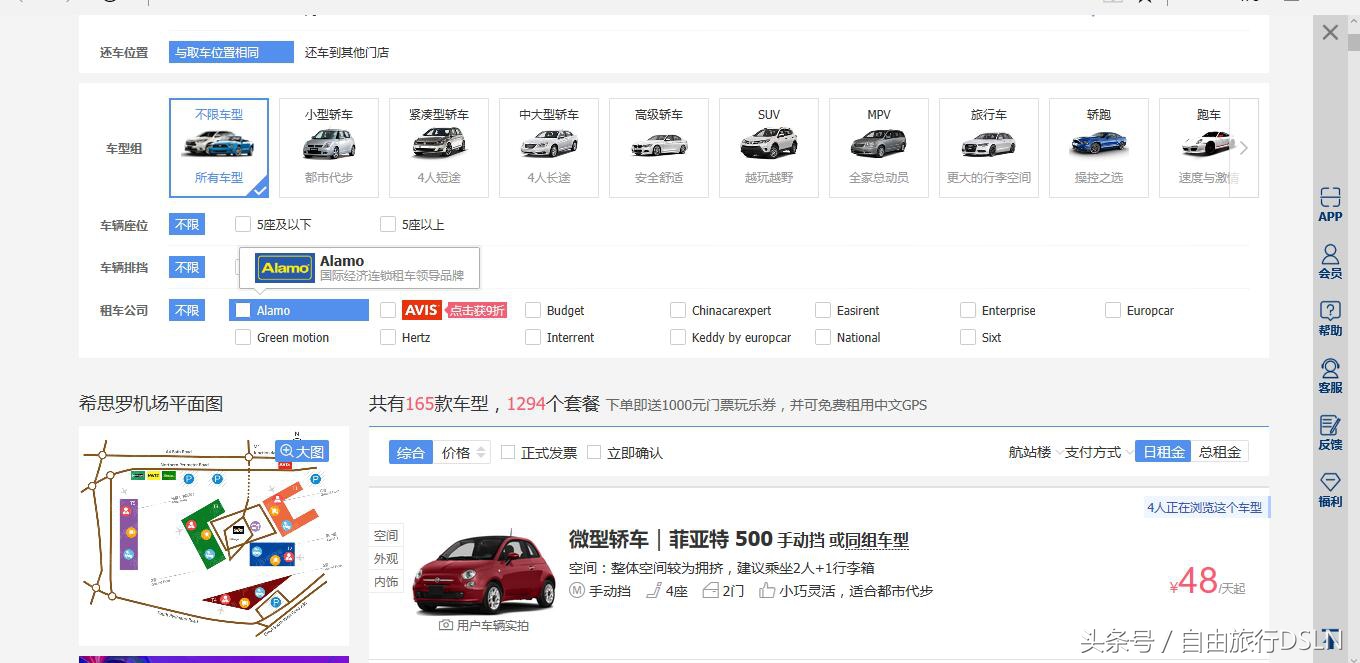Screen dimensions: 1360x663
Task: Expand the 支付方式 payment method dropdown
Action: point(1096,452)
